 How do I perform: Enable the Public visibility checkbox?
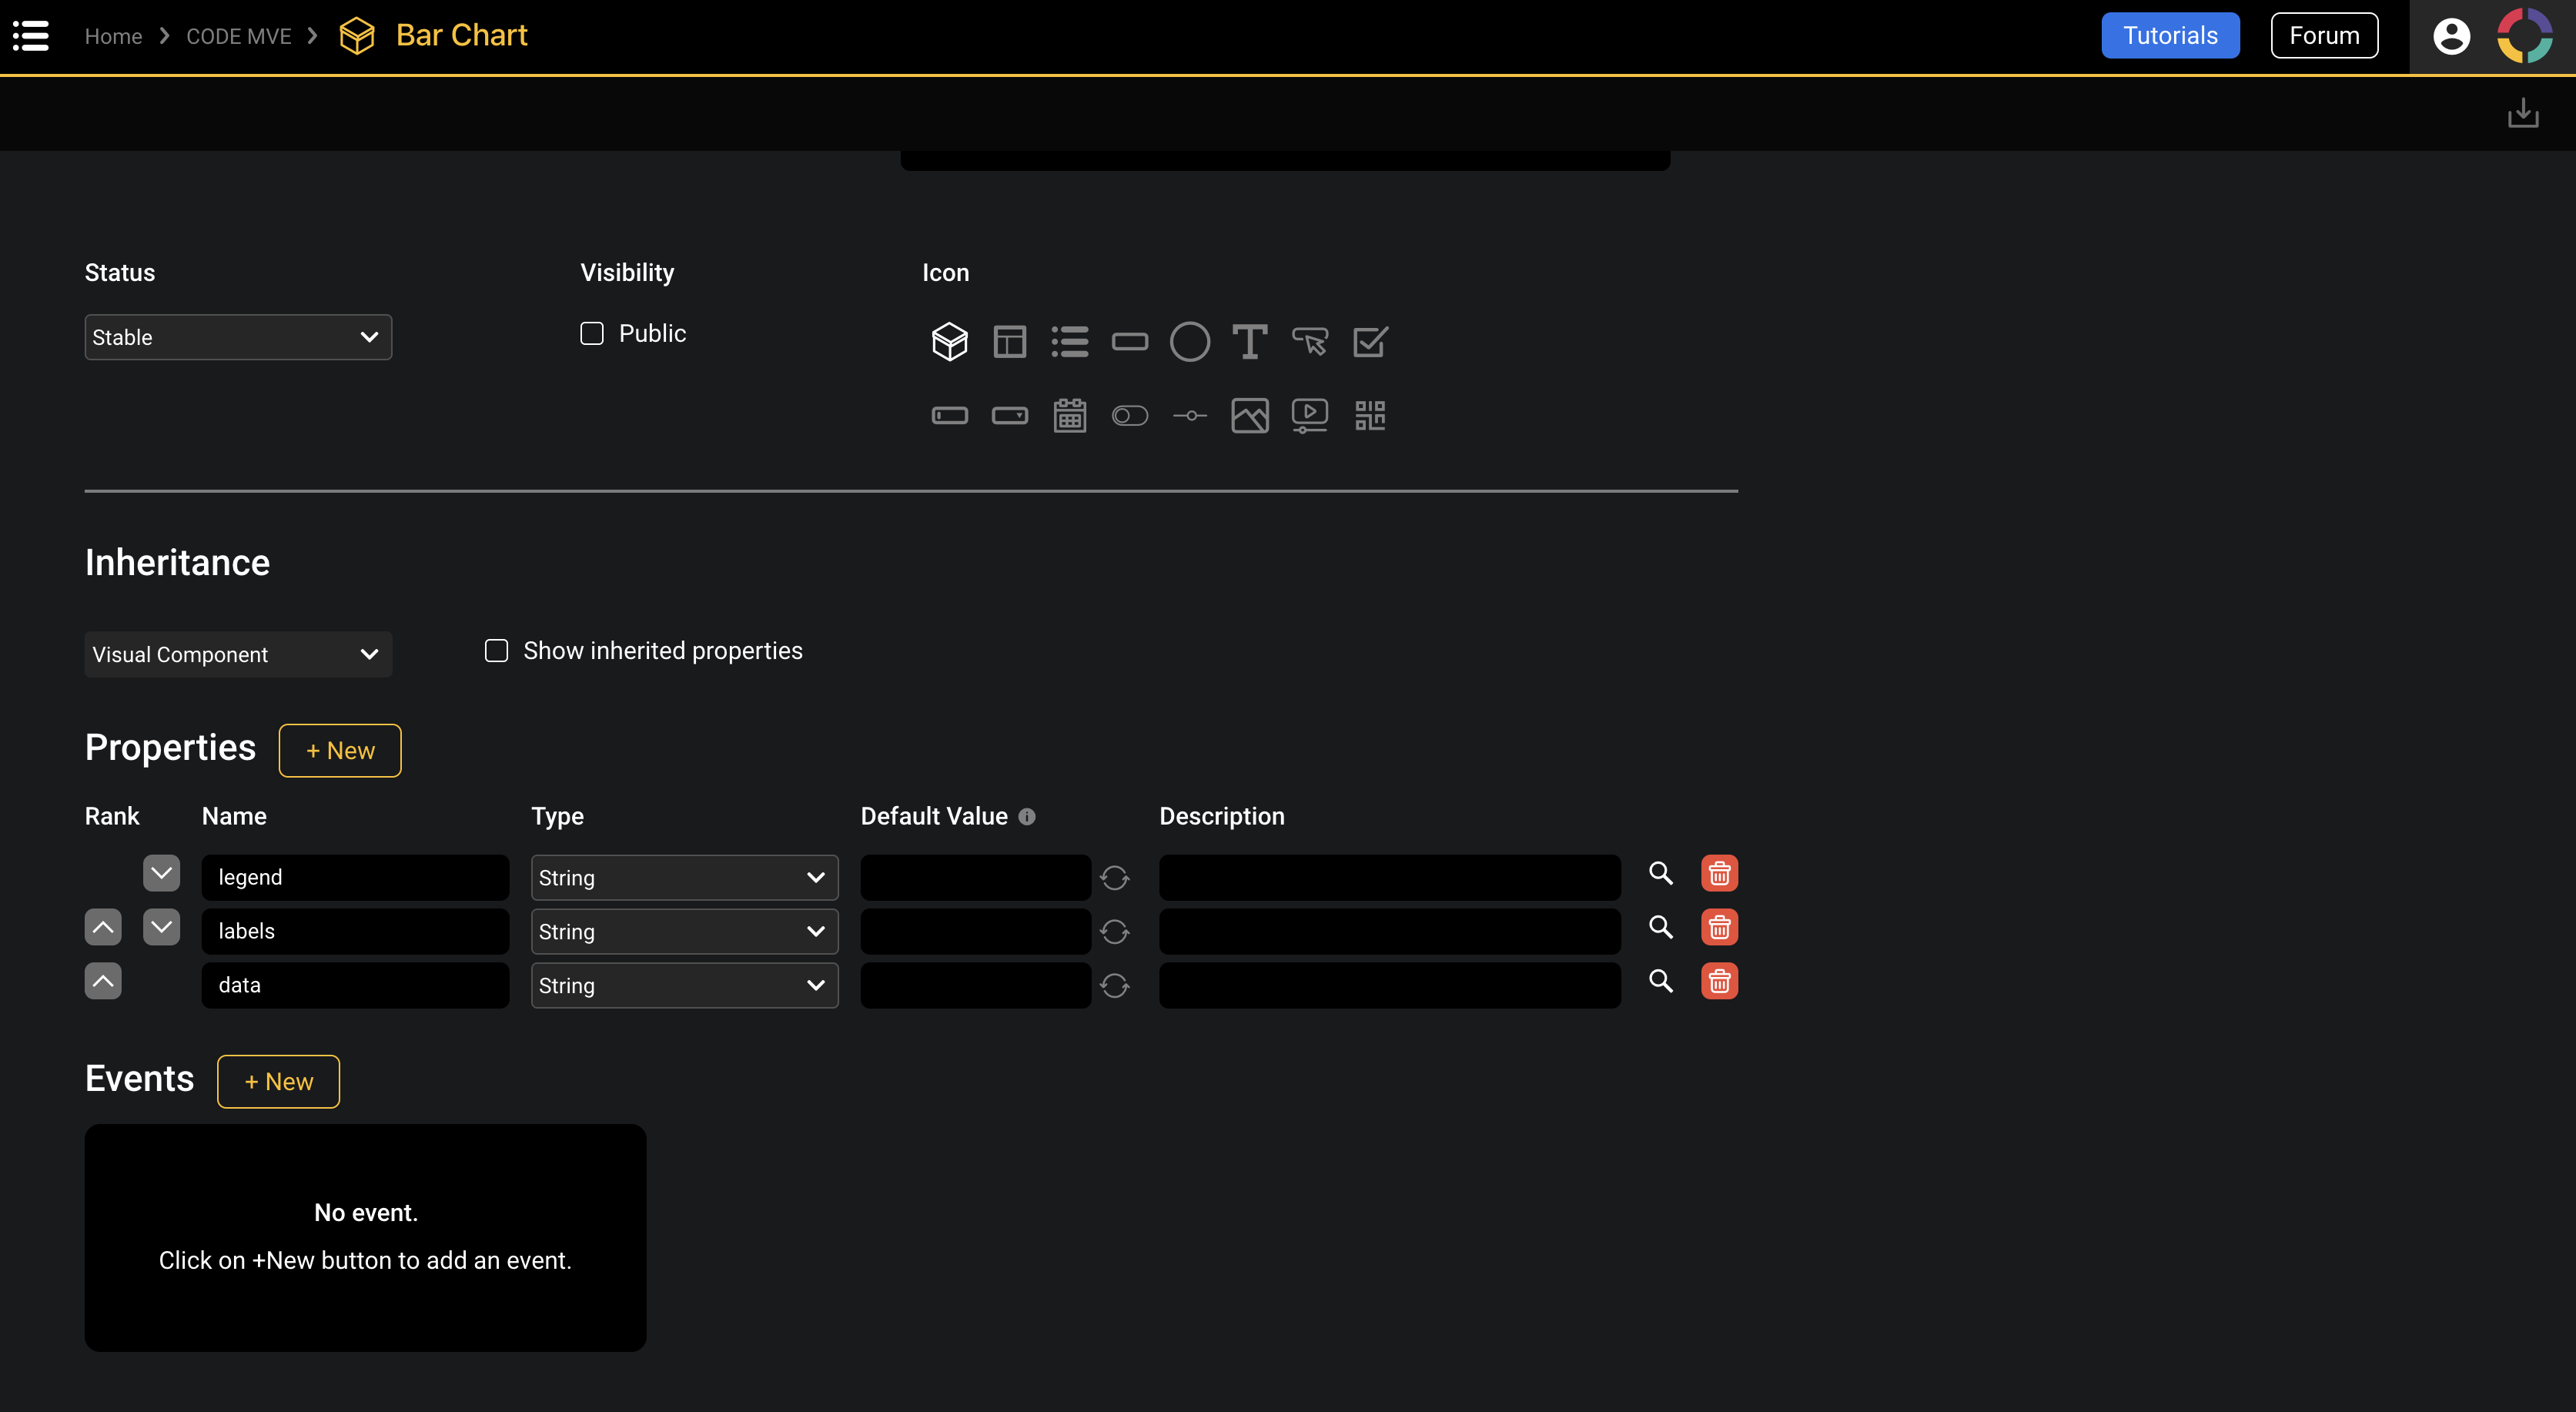(592, 334)
